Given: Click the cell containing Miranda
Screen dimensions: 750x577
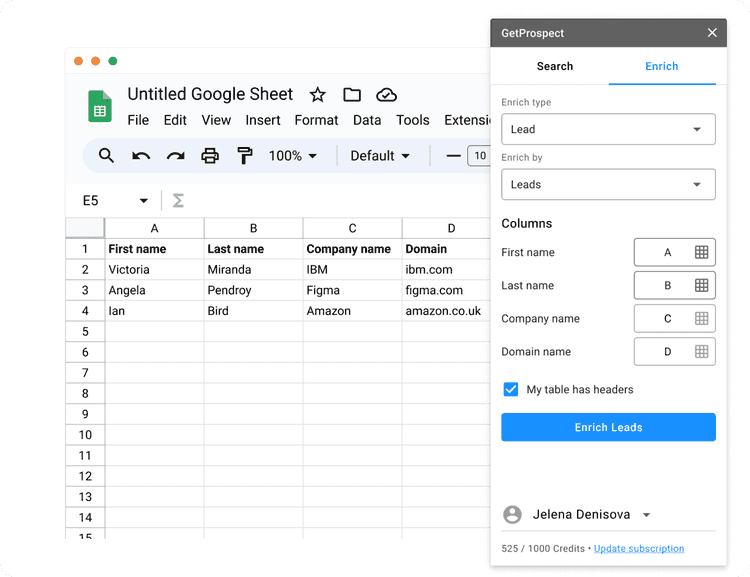Looking at the screenshot, I should [254, 269].
